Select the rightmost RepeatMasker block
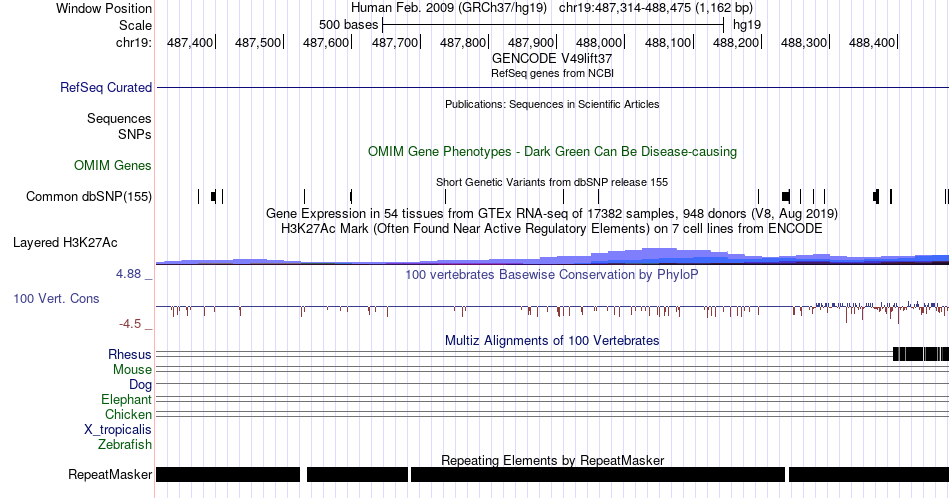 point(869,474)
